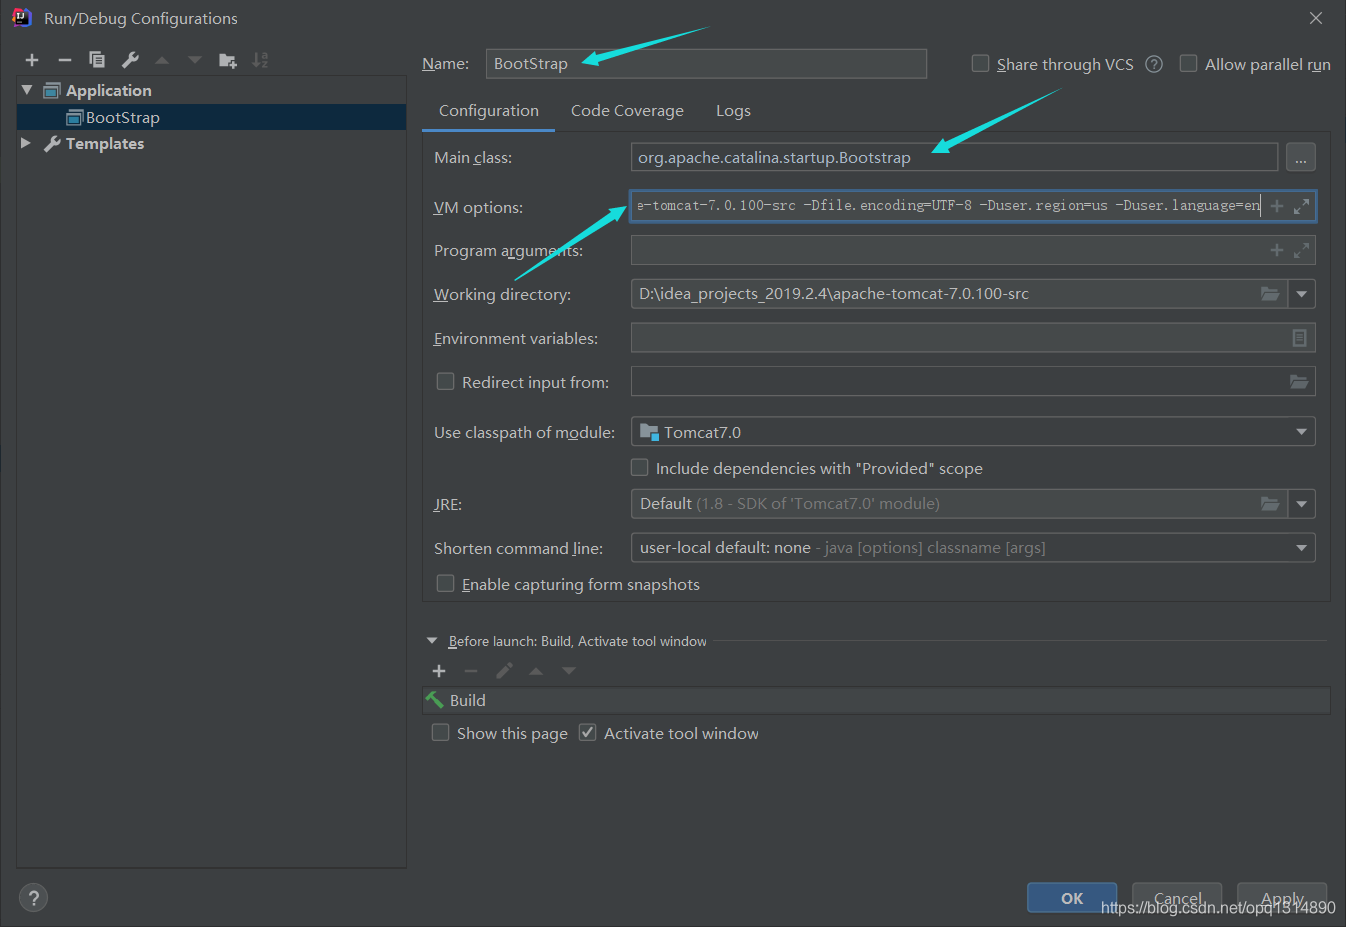Edit environment variables list icon
The image size is (1346, 927).
click(1299, 338)
